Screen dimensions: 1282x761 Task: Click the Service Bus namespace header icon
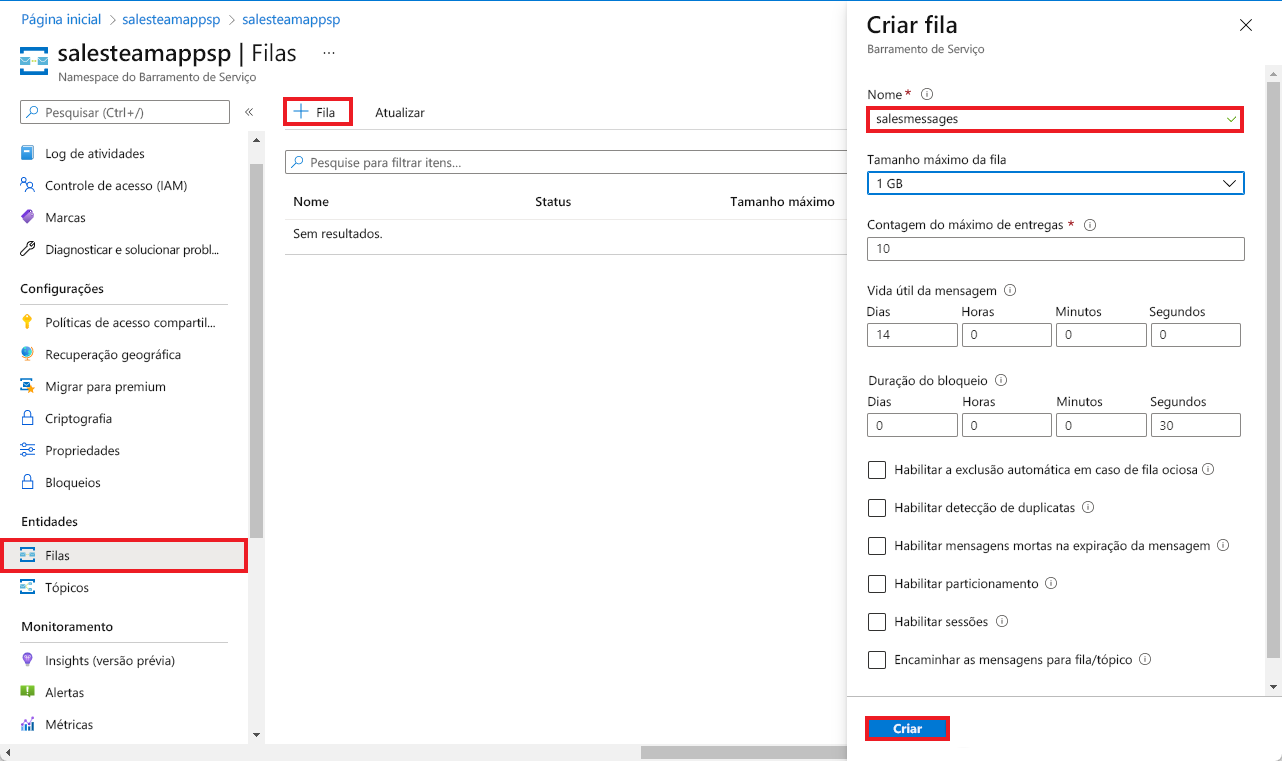34,61
